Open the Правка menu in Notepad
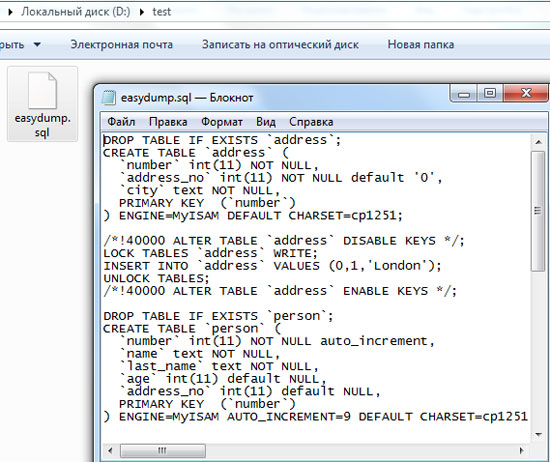 point(168,122)
